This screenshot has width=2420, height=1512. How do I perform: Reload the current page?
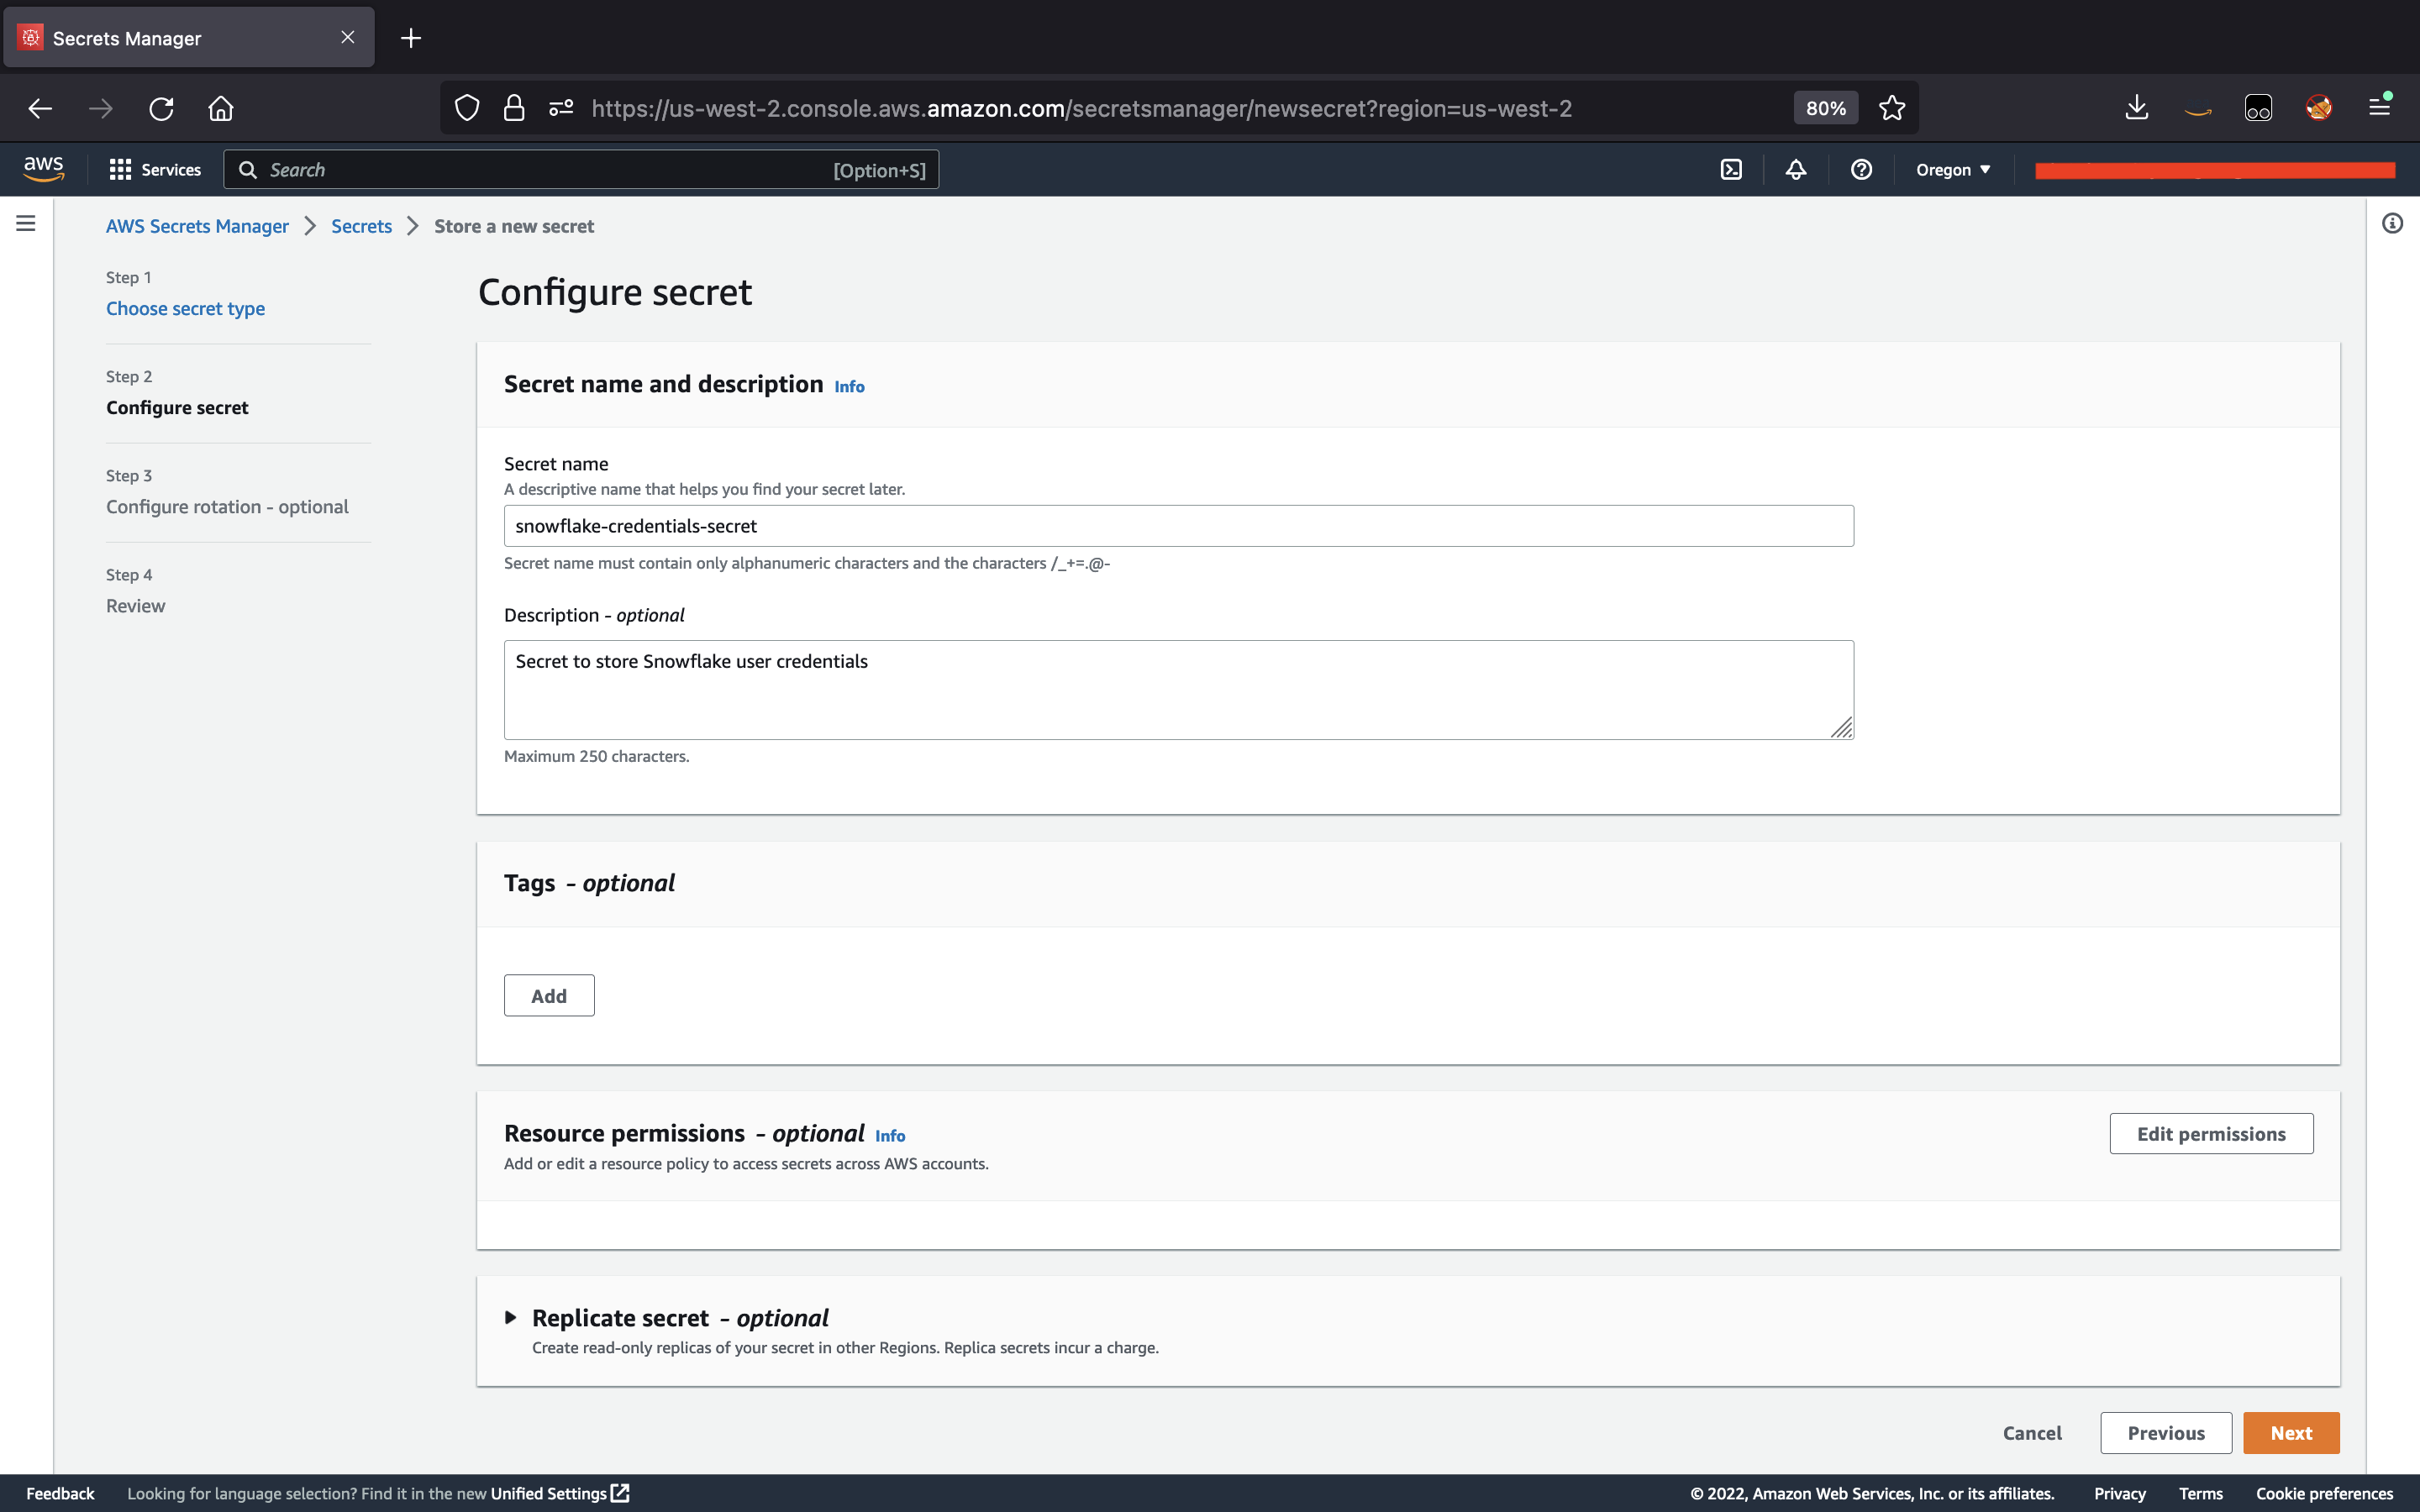pyautogui.click(x=161, y=108)
